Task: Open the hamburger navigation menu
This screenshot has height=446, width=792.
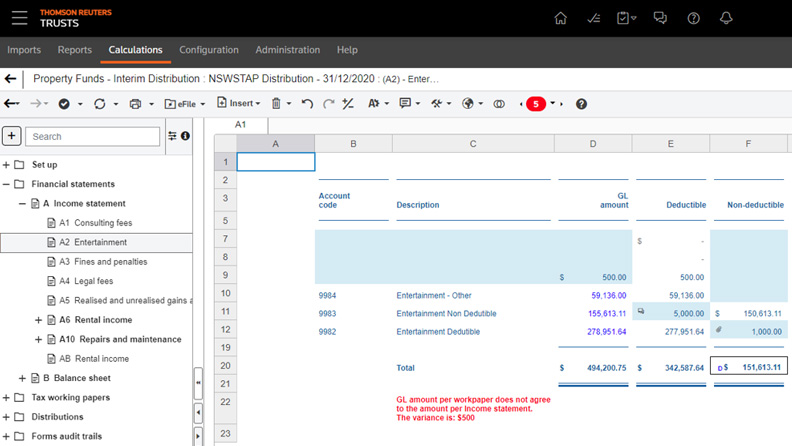Action: coord(19,18)
